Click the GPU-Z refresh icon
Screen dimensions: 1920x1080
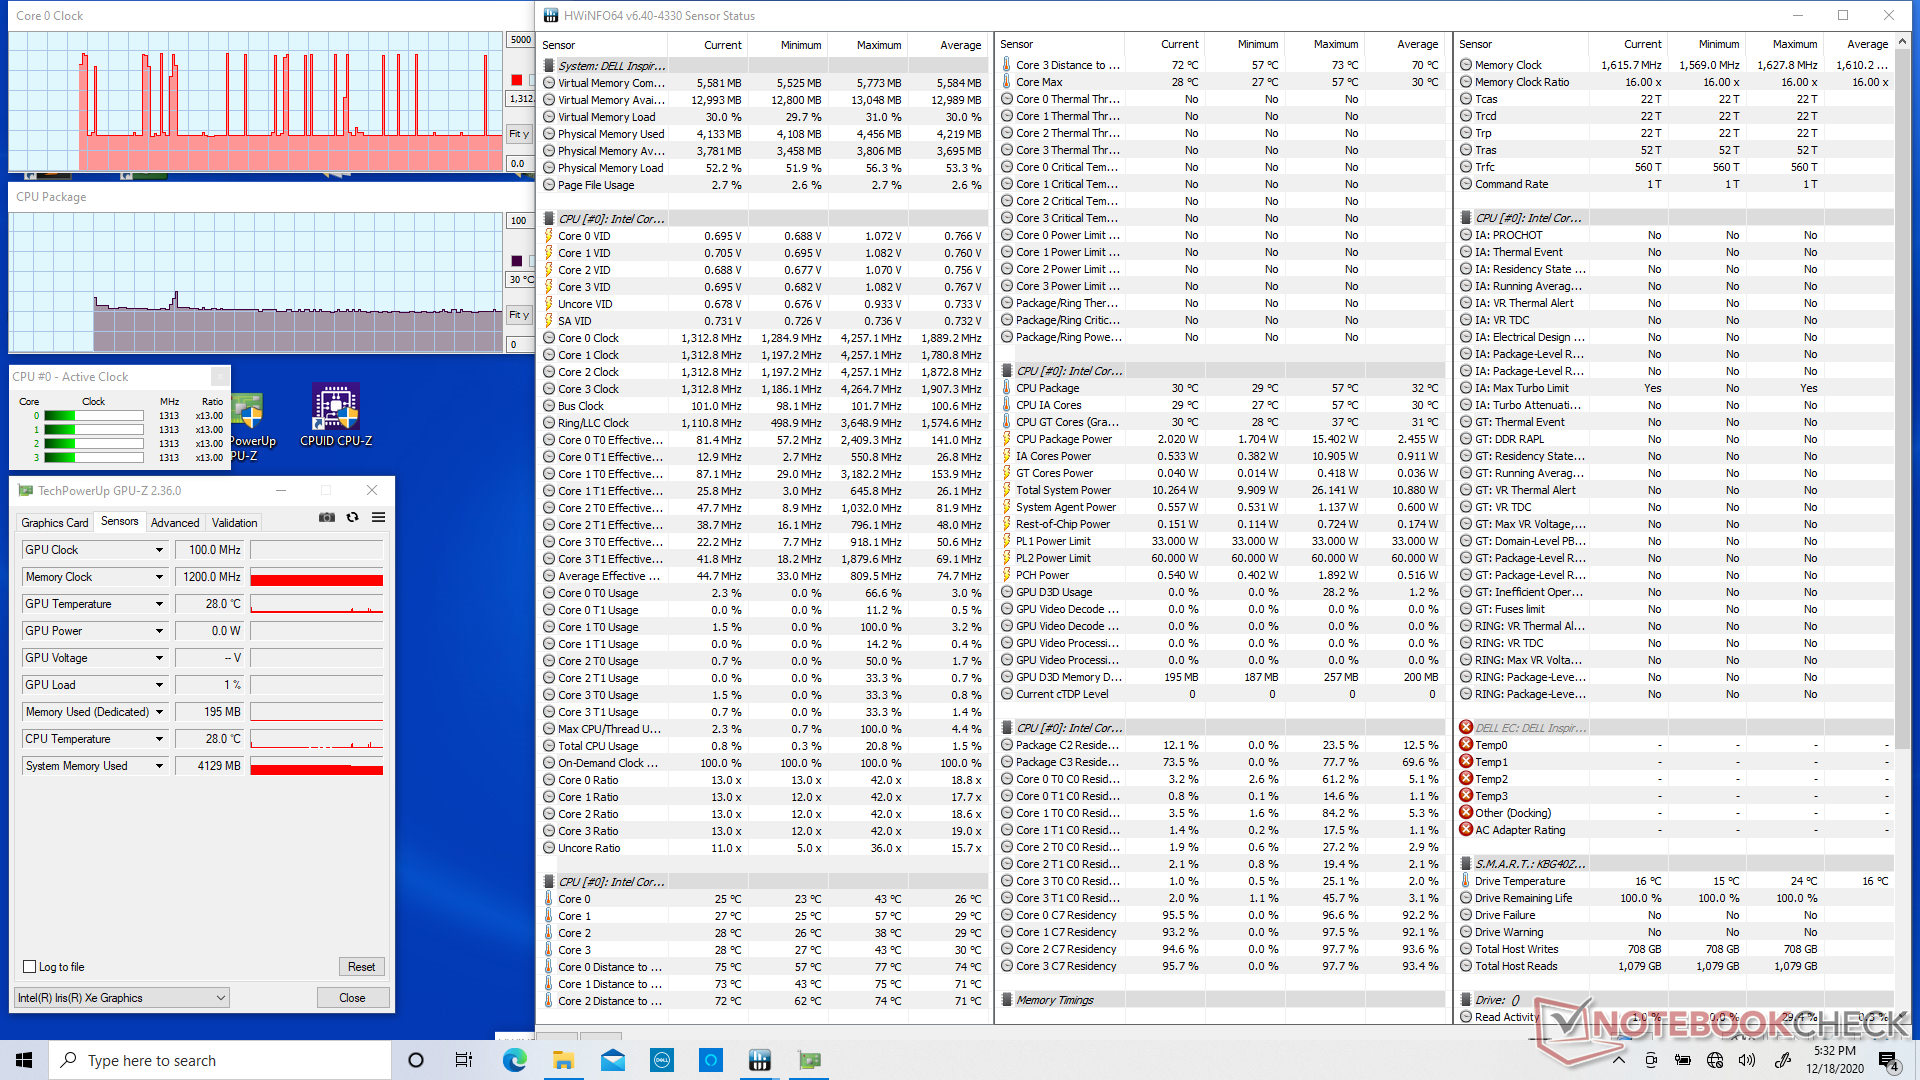(x=352, y=517)
